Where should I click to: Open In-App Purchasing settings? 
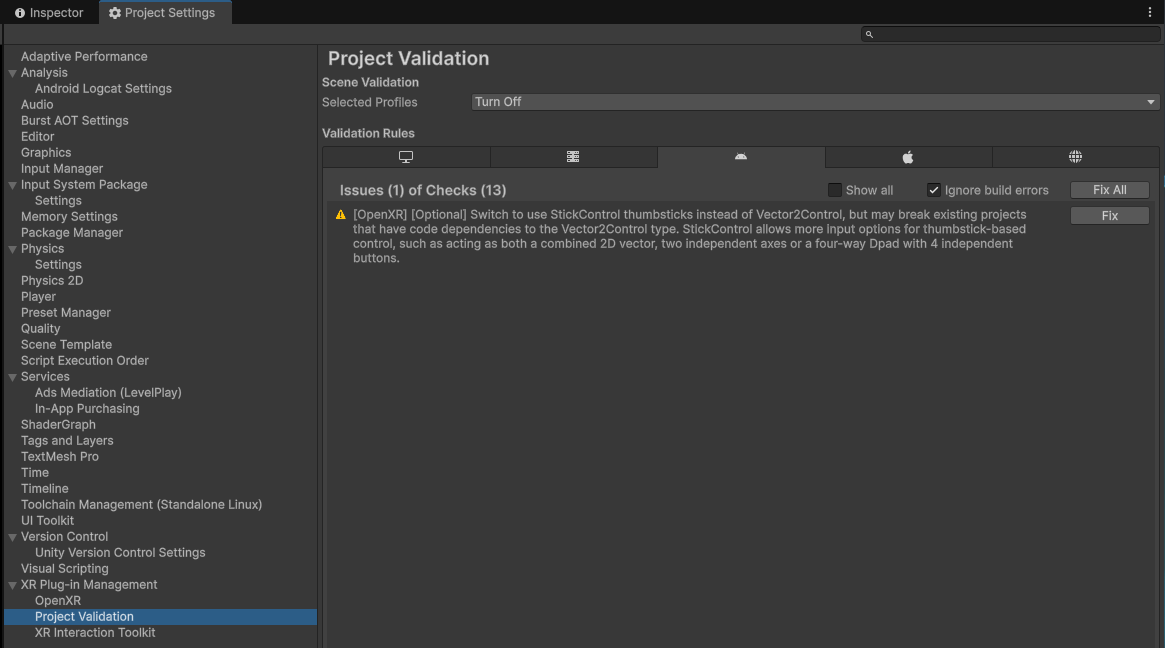pos(87,409)
